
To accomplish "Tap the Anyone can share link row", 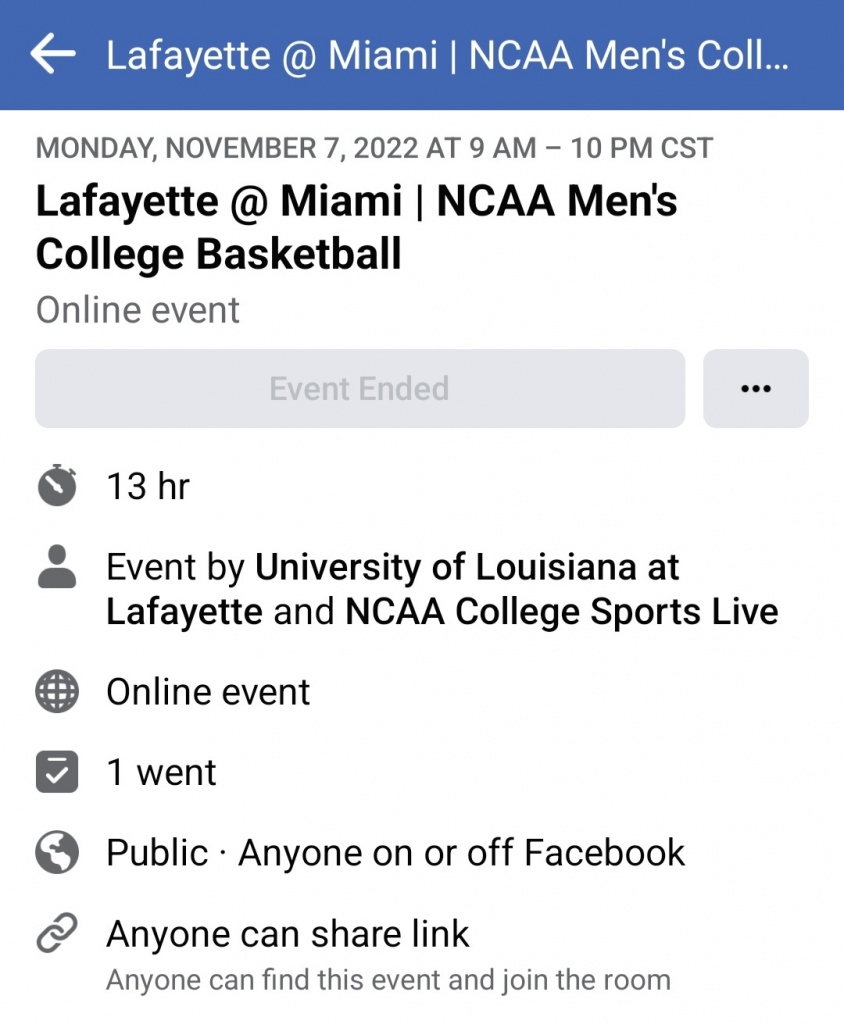I will tap(288, 934).
